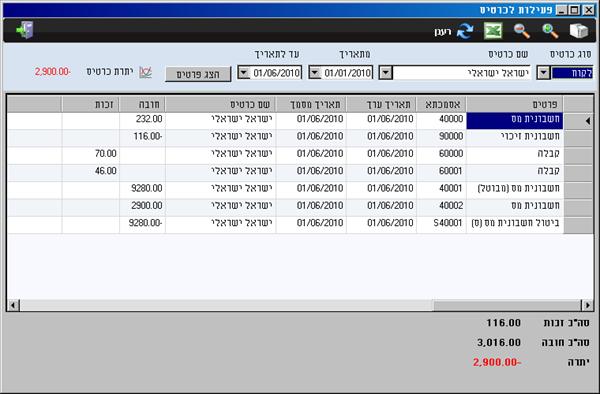Minimize the פעילות לכרטיס window

pos(562,10)
